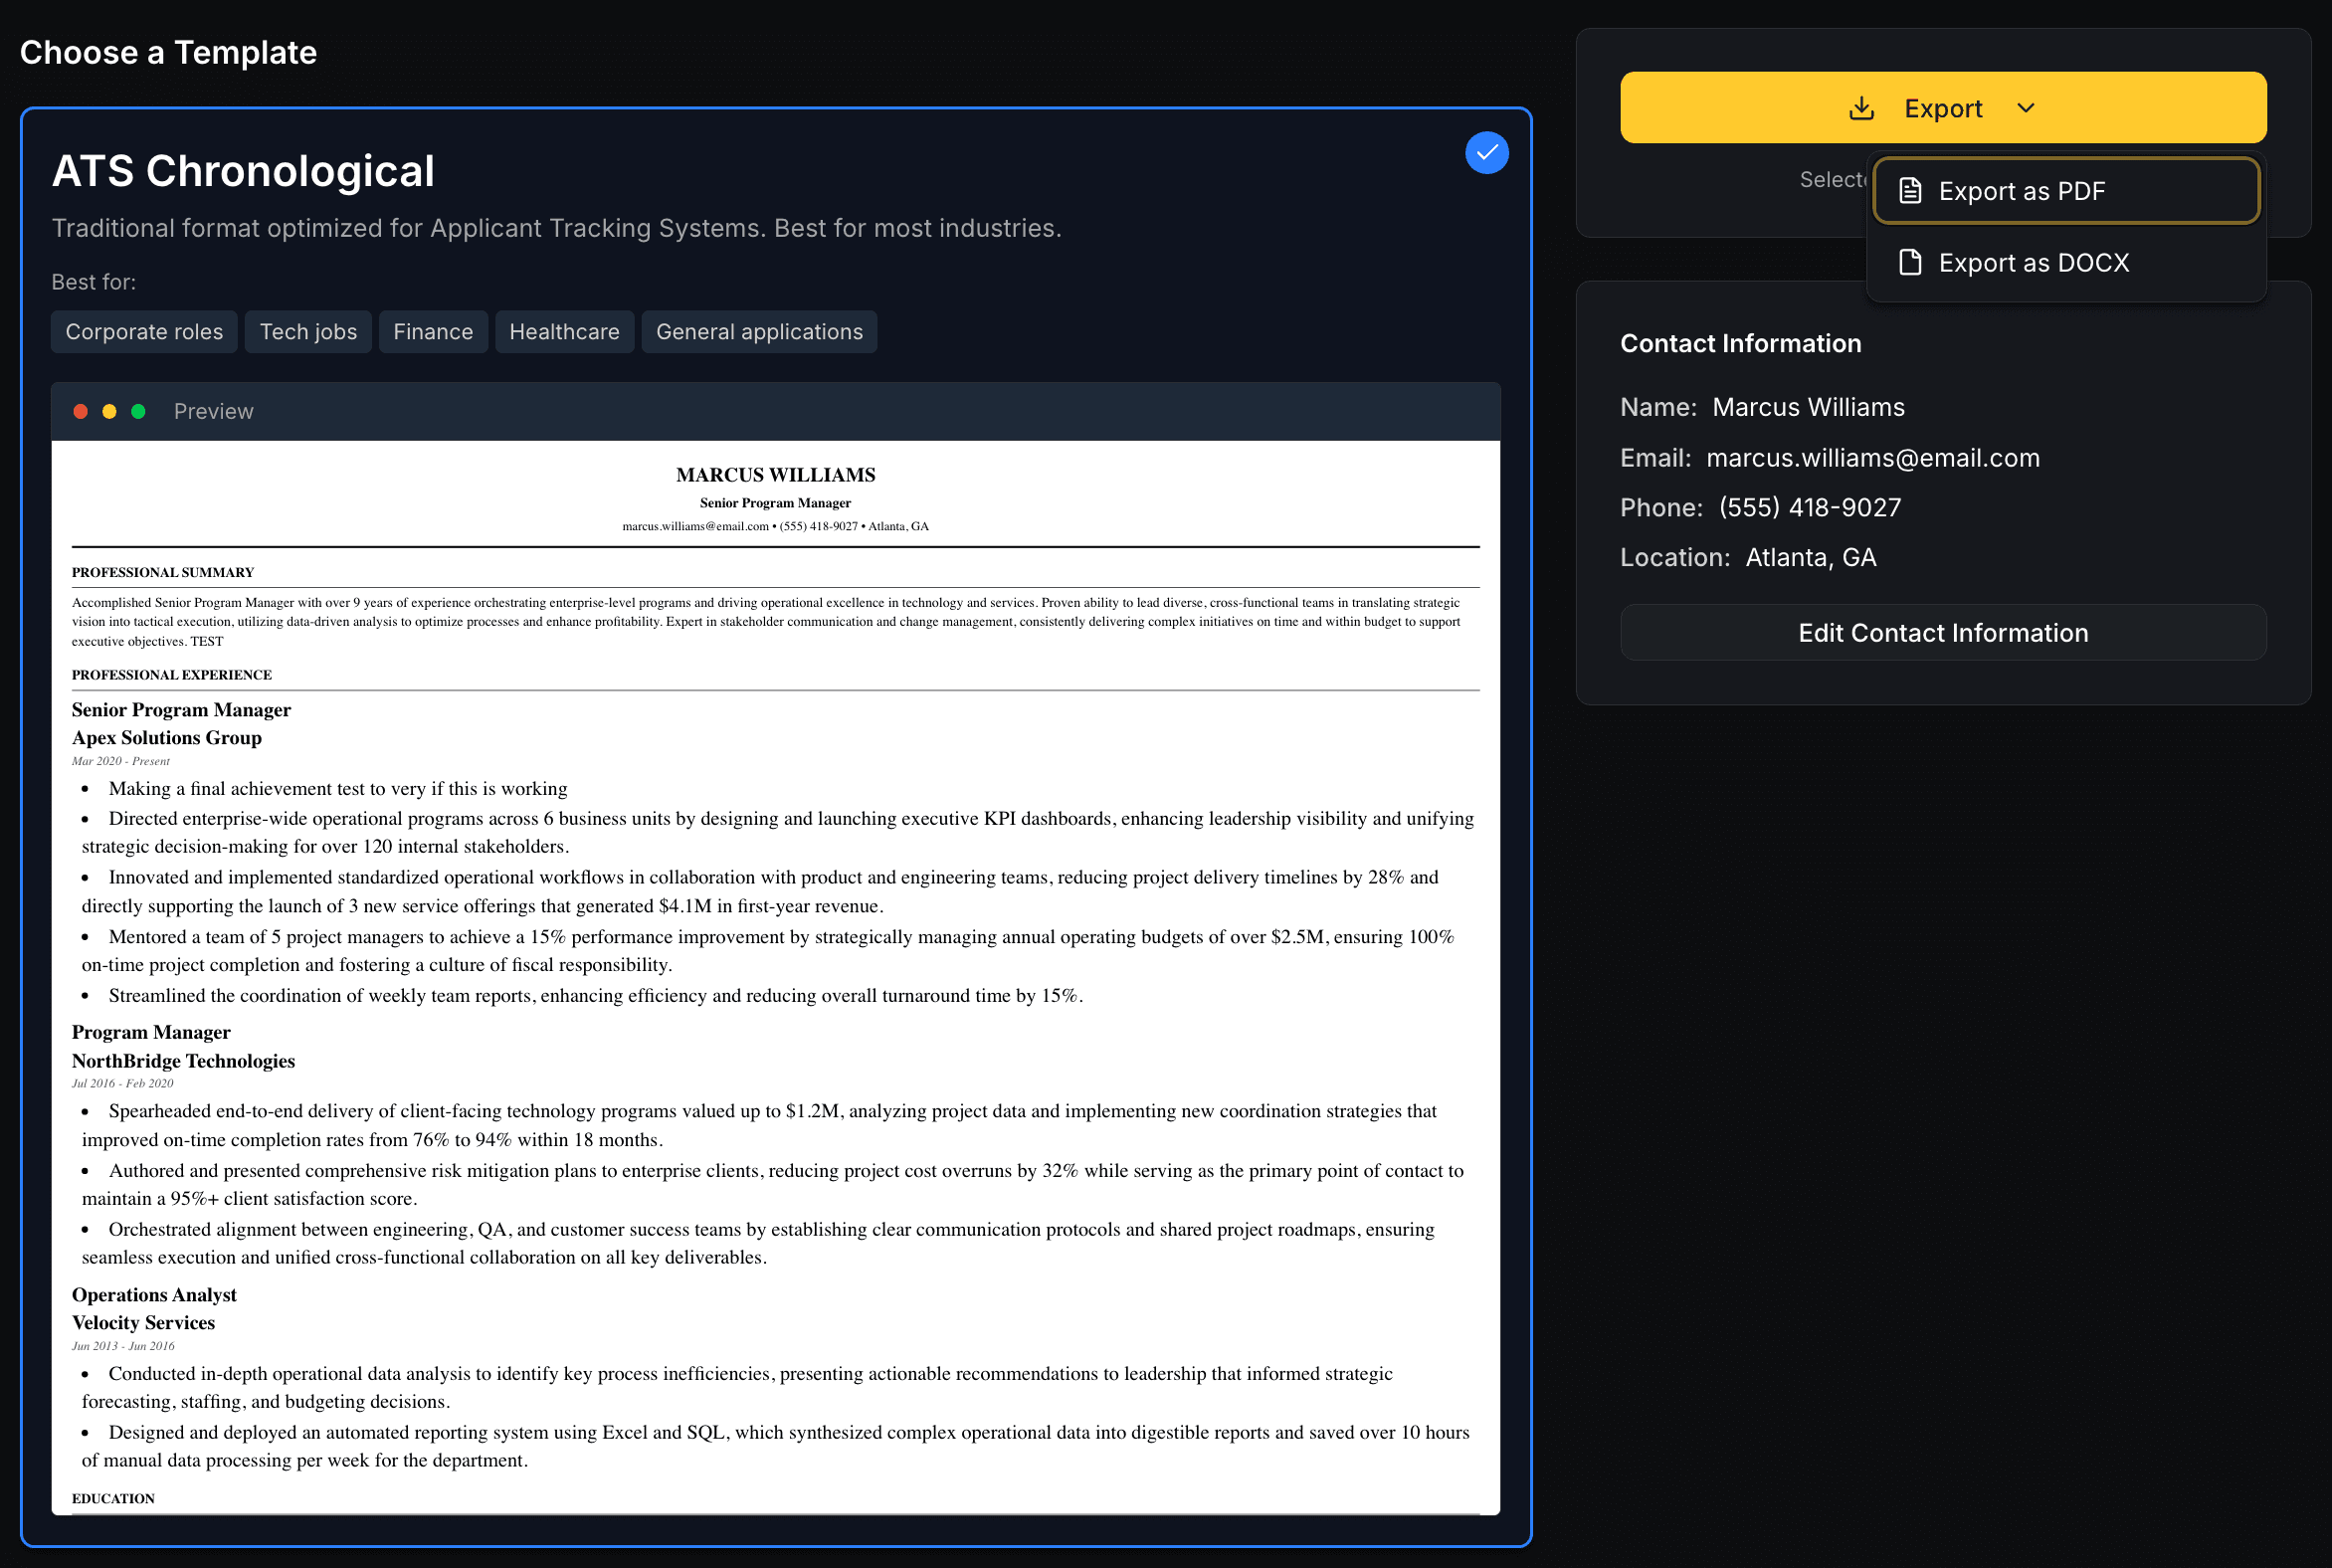Click the blue checkmark on the selected template
2332x1568 pixels.
[1486, 152]
